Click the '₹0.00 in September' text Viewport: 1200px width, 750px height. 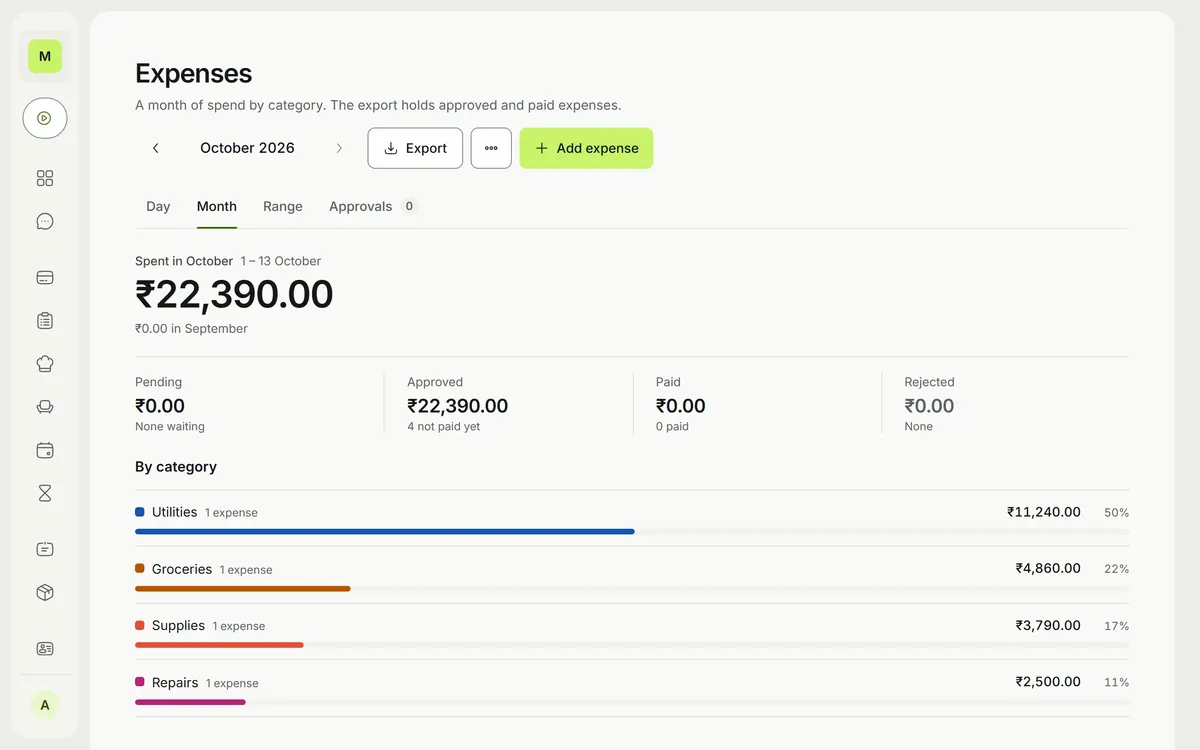pos(191,328)
